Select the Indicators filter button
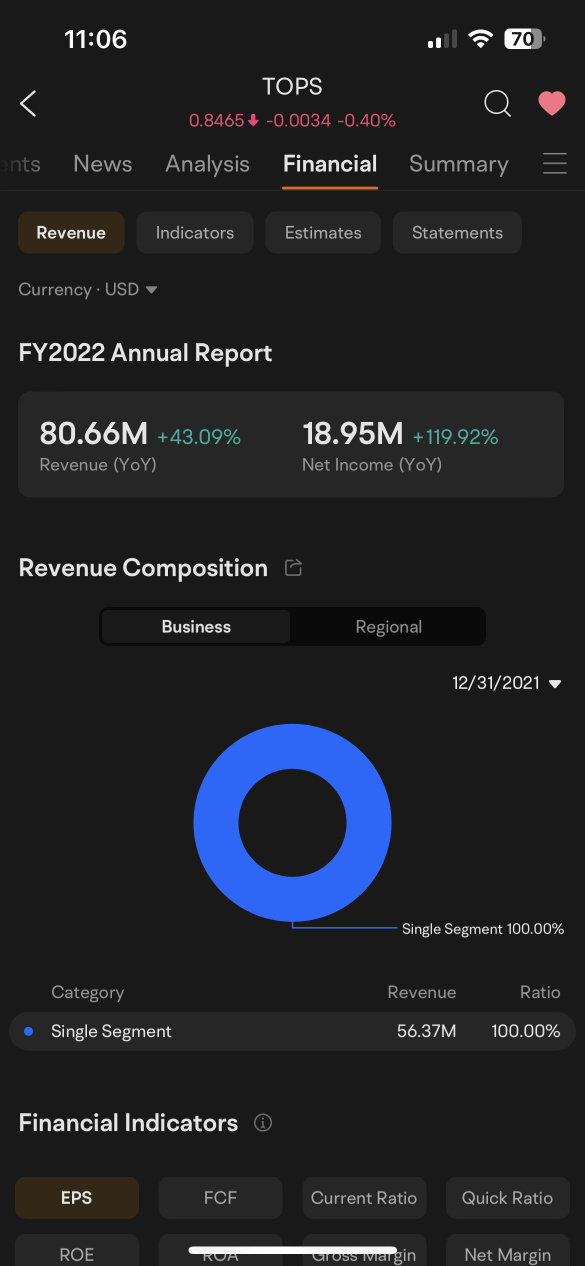Image resolution: width=585 pixels, height=1266 pixels. [x=195, y=233]
